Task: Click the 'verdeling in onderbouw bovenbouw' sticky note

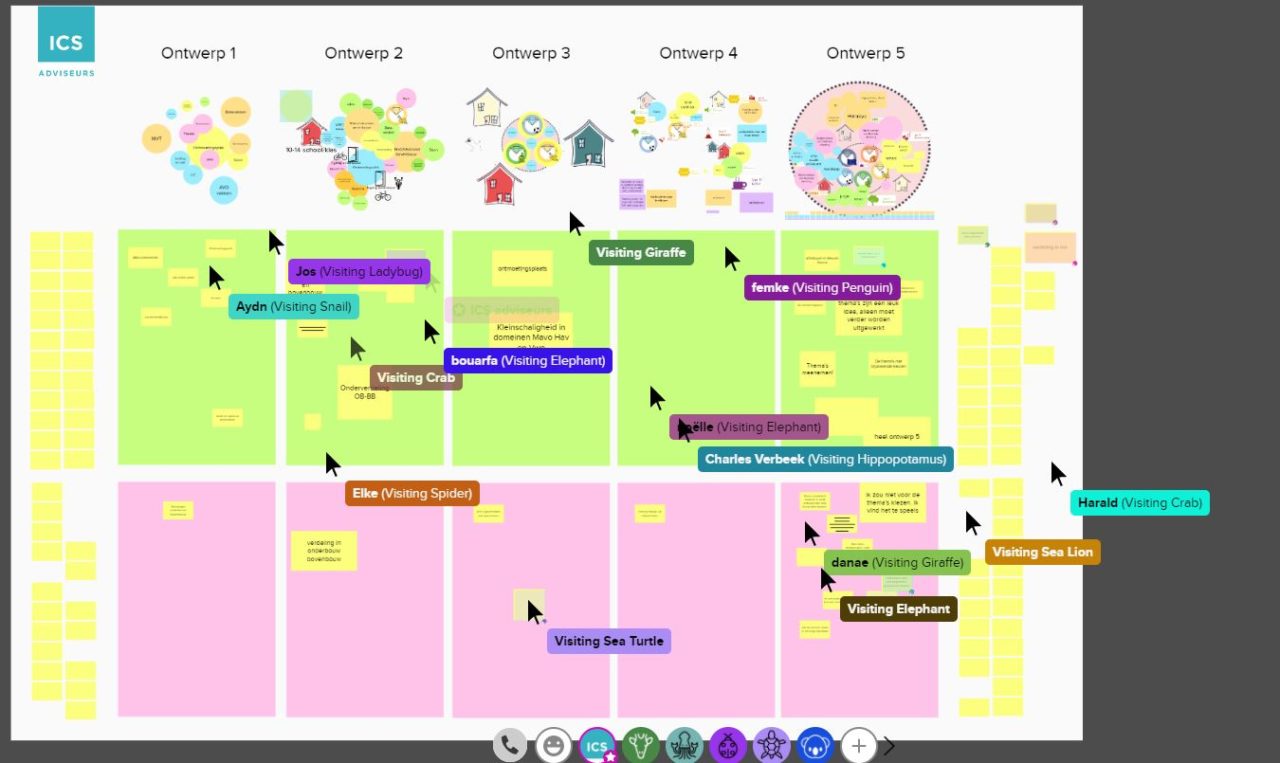Action: [x=323, y=551]
